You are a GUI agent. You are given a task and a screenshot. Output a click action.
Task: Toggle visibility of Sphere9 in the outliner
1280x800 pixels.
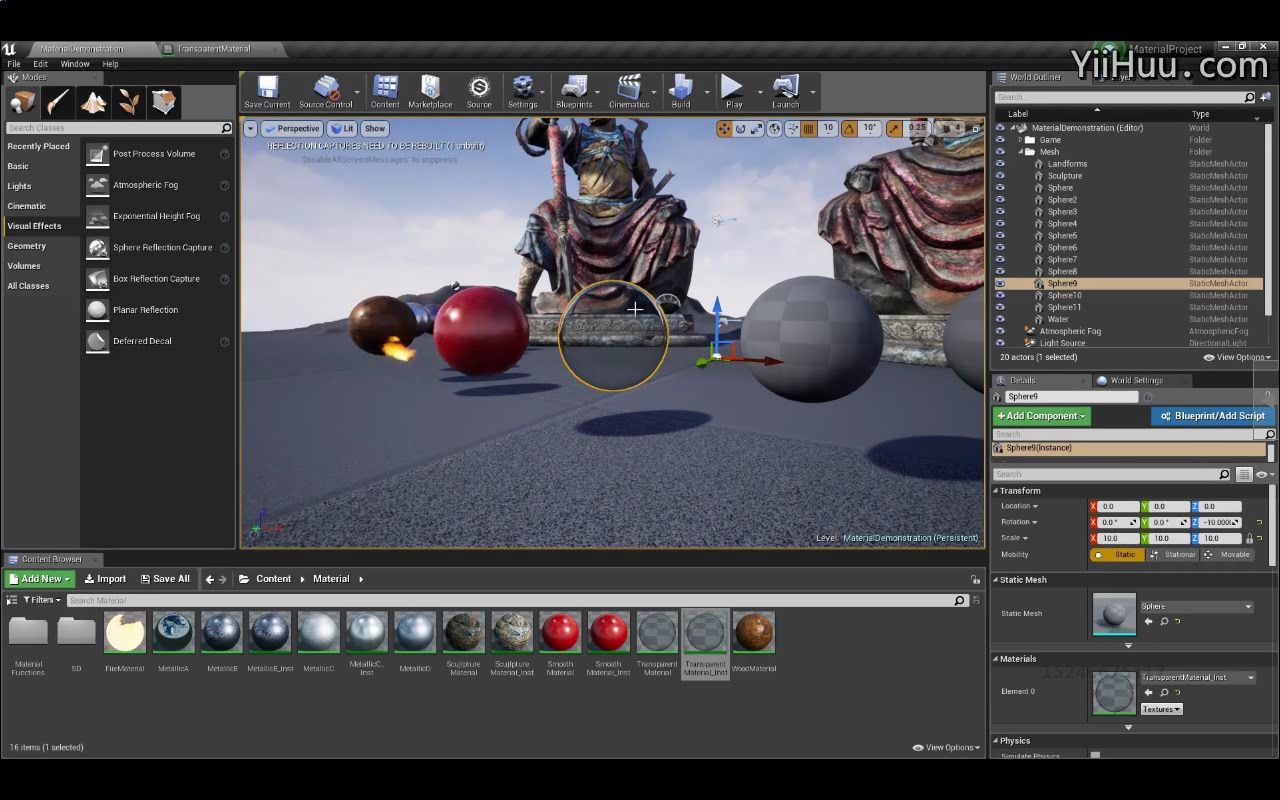click(x=1000, y=284)
